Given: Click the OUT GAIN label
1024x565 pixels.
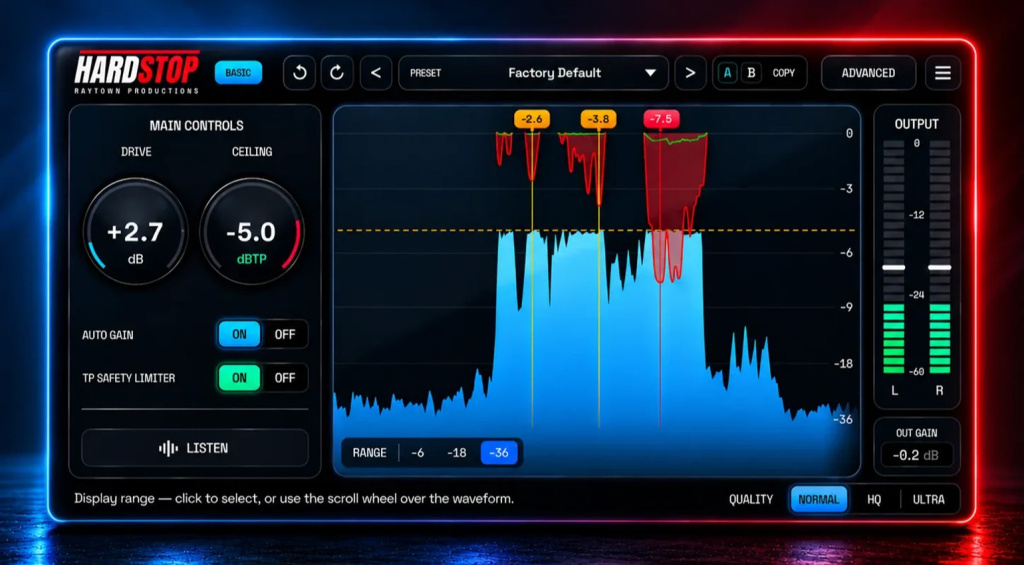Looking at the screenshot, I should (917, 432).
